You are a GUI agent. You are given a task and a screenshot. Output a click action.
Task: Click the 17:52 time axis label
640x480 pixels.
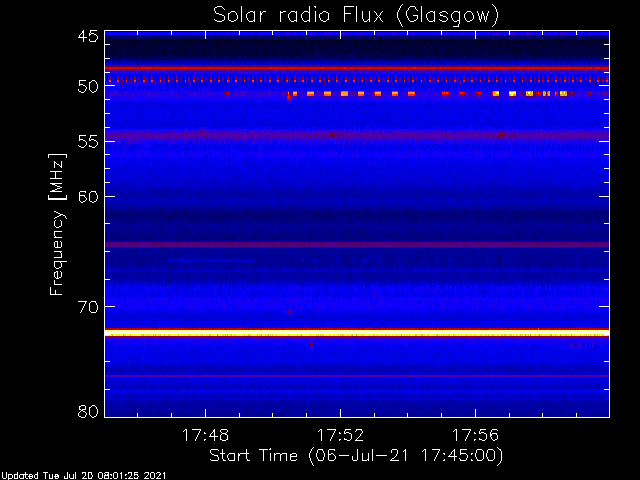(340, 435)
